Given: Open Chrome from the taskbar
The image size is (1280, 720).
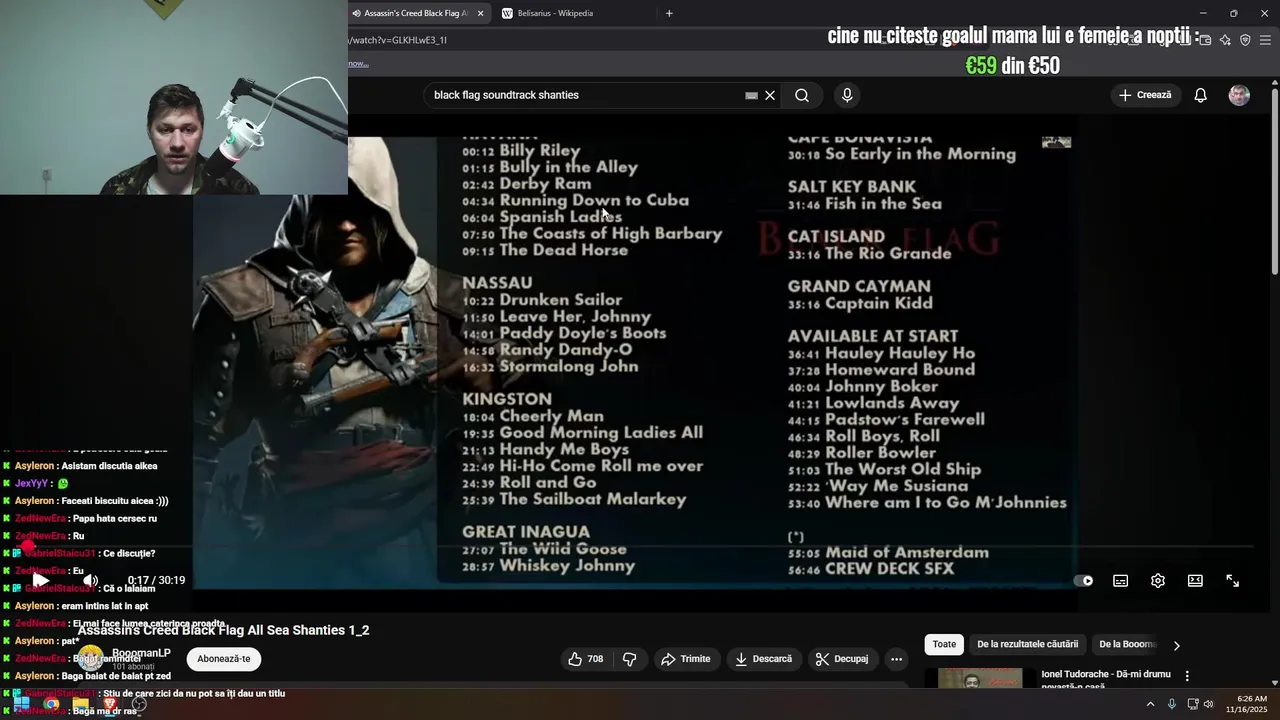Looking at the screenshot, I should click(51, 704).
